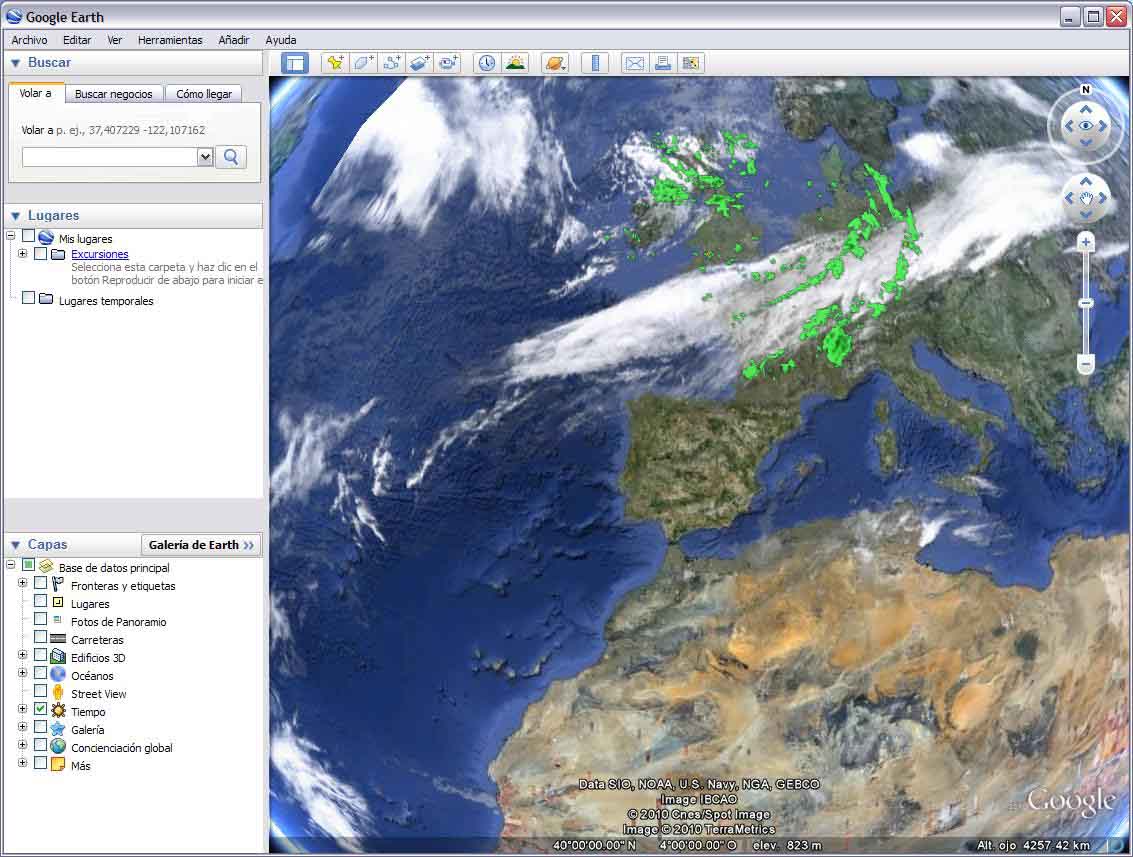Check the Street View layer box

(x=40, y=691)
